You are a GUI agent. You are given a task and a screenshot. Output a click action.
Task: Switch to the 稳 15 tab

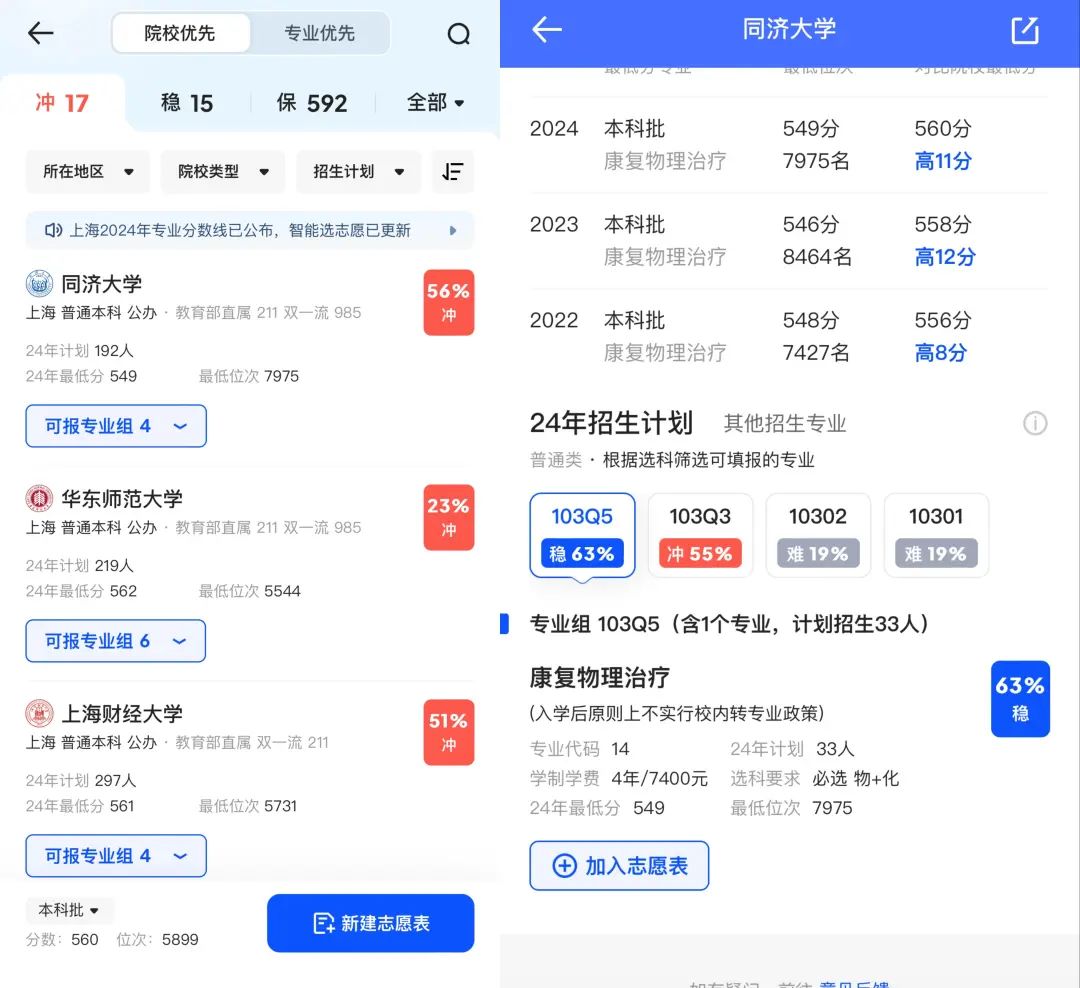click(187, 103)
